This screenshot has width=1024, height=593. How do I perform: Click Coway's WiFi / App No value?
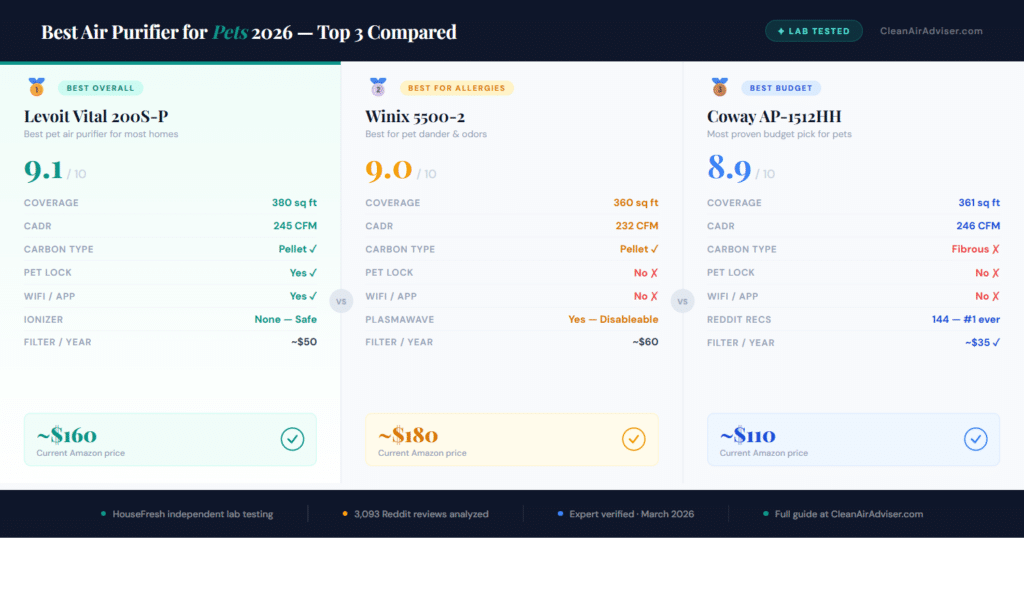[x=987, y=296]
